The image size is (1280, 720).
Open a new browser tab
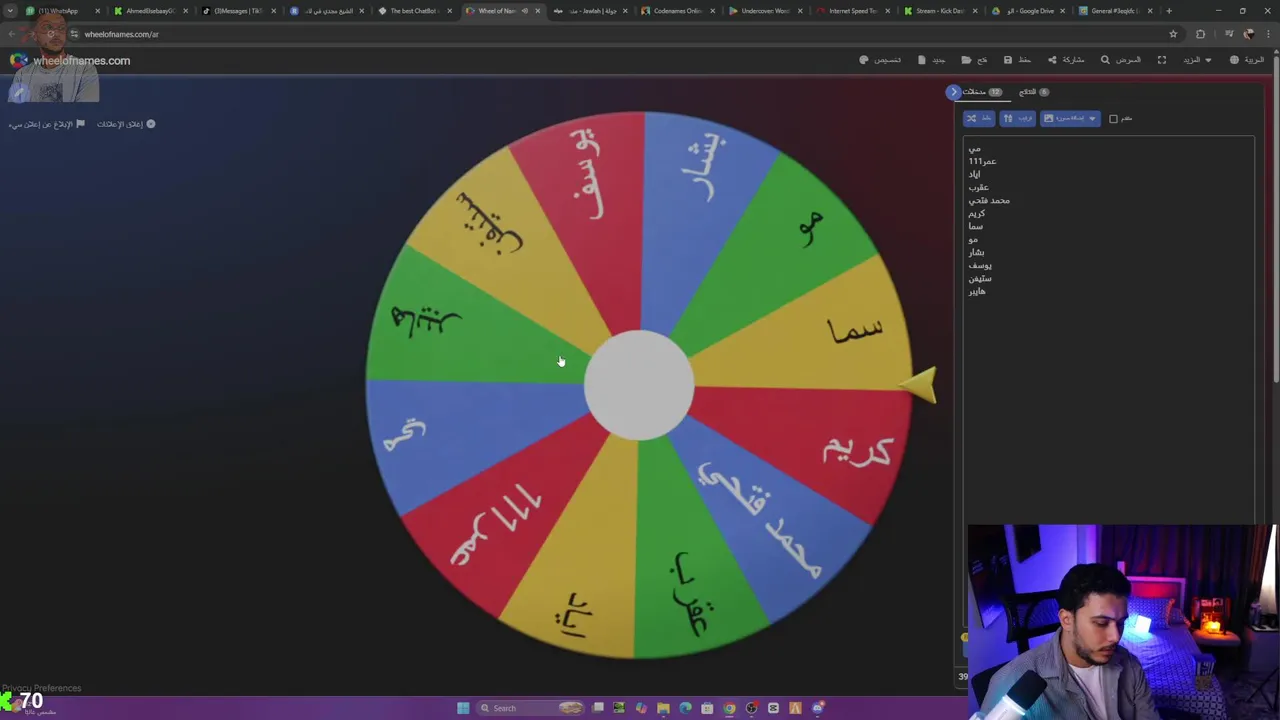(x=1169, y=11)
